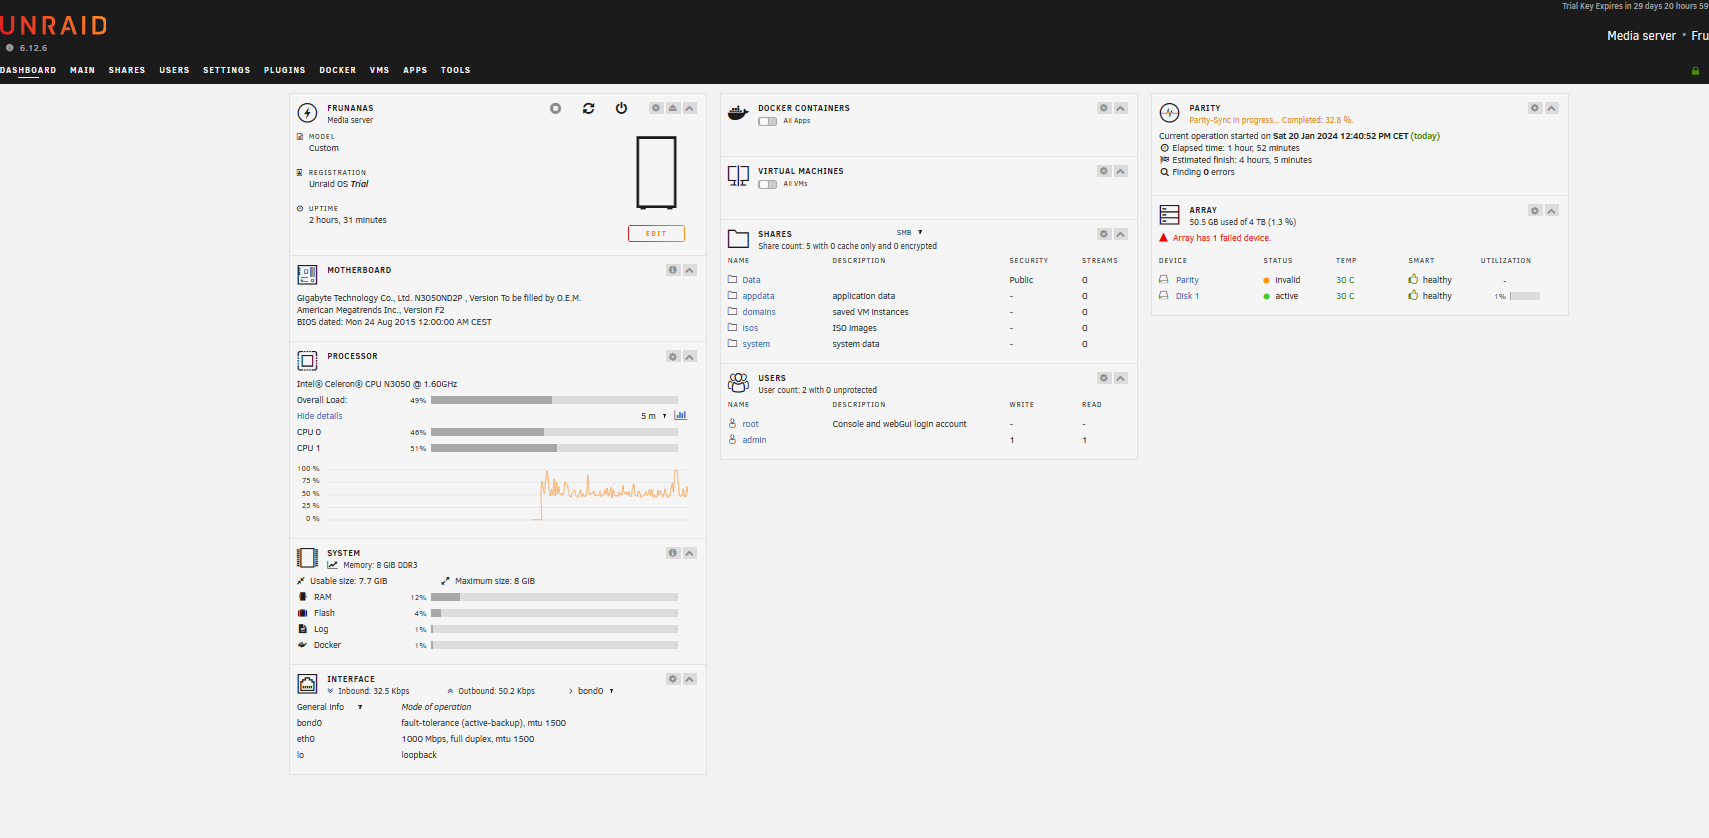Open the Processor tile settings gear
This screenshot has height=838, width=1709.
[x=673, y=356]
